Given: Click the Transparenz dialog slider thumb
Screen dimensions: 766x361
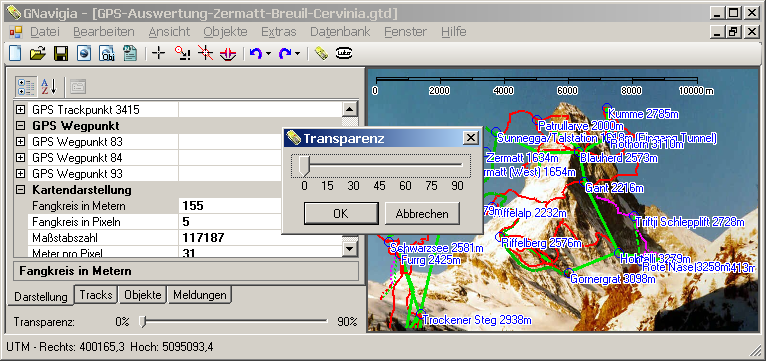Looking at the screenshot, I should click(304, 165).
